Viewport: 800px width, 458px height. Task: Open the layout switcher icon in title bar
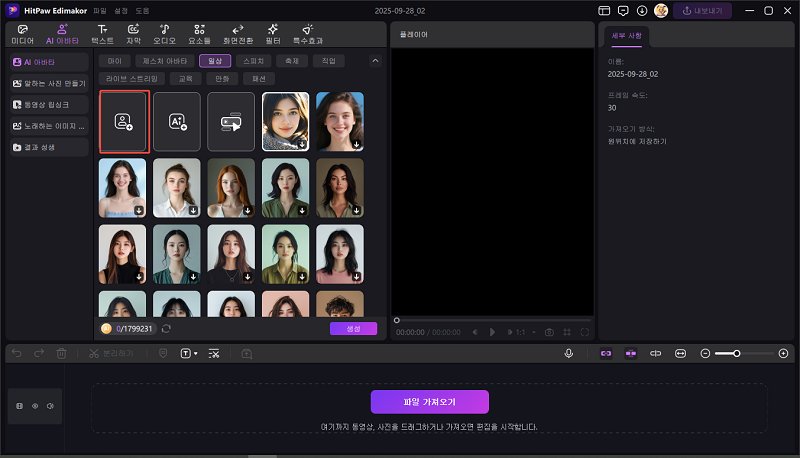[604, 11]
